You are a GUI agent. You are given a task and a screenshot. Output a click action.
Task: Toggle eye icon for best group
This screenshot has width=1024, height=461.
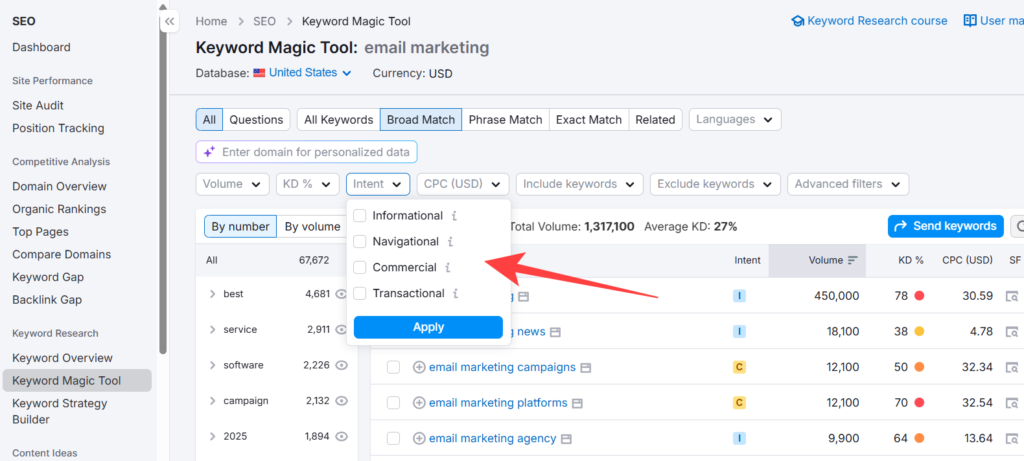click(x=341, y=294)
